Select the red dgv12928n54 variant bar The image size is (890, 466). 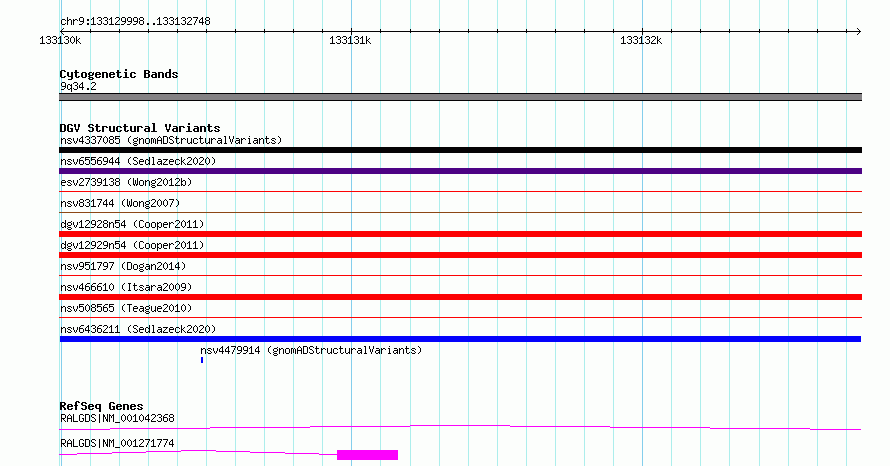pos(460,234)
